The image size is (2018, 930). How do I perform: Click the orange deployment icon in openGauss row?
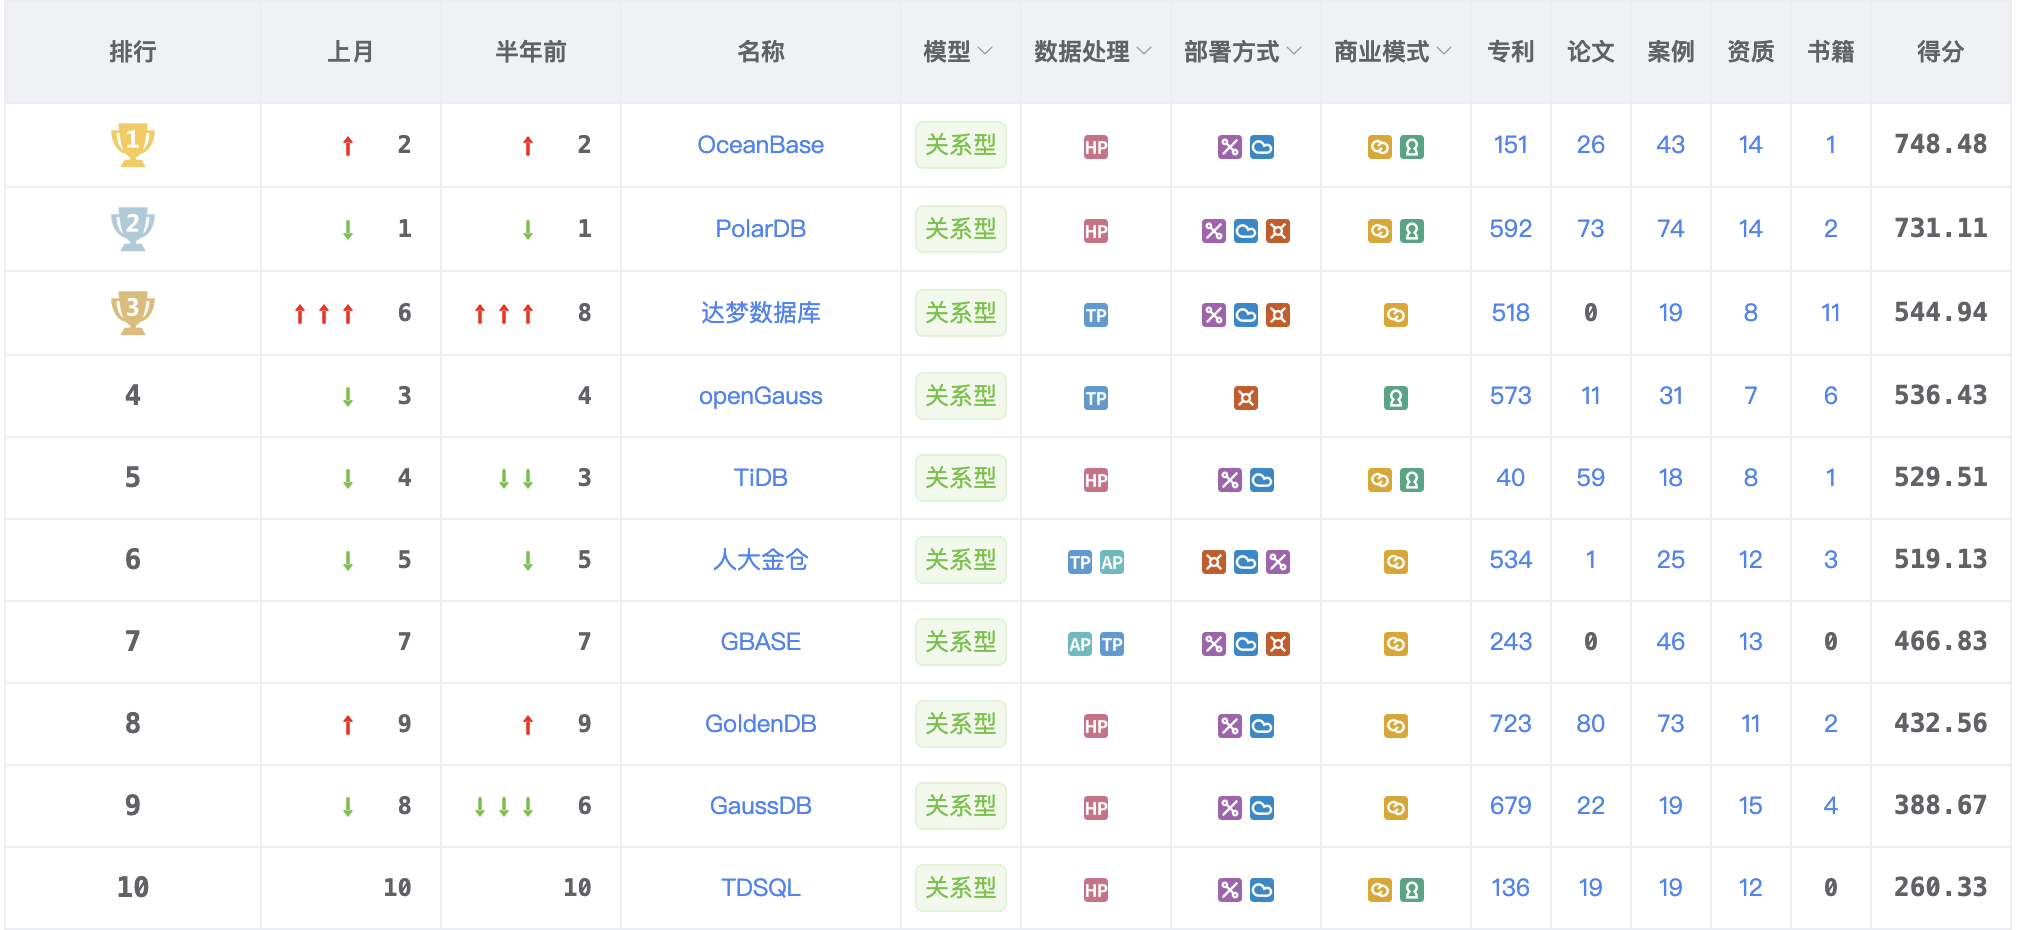tap(1246, 398)
